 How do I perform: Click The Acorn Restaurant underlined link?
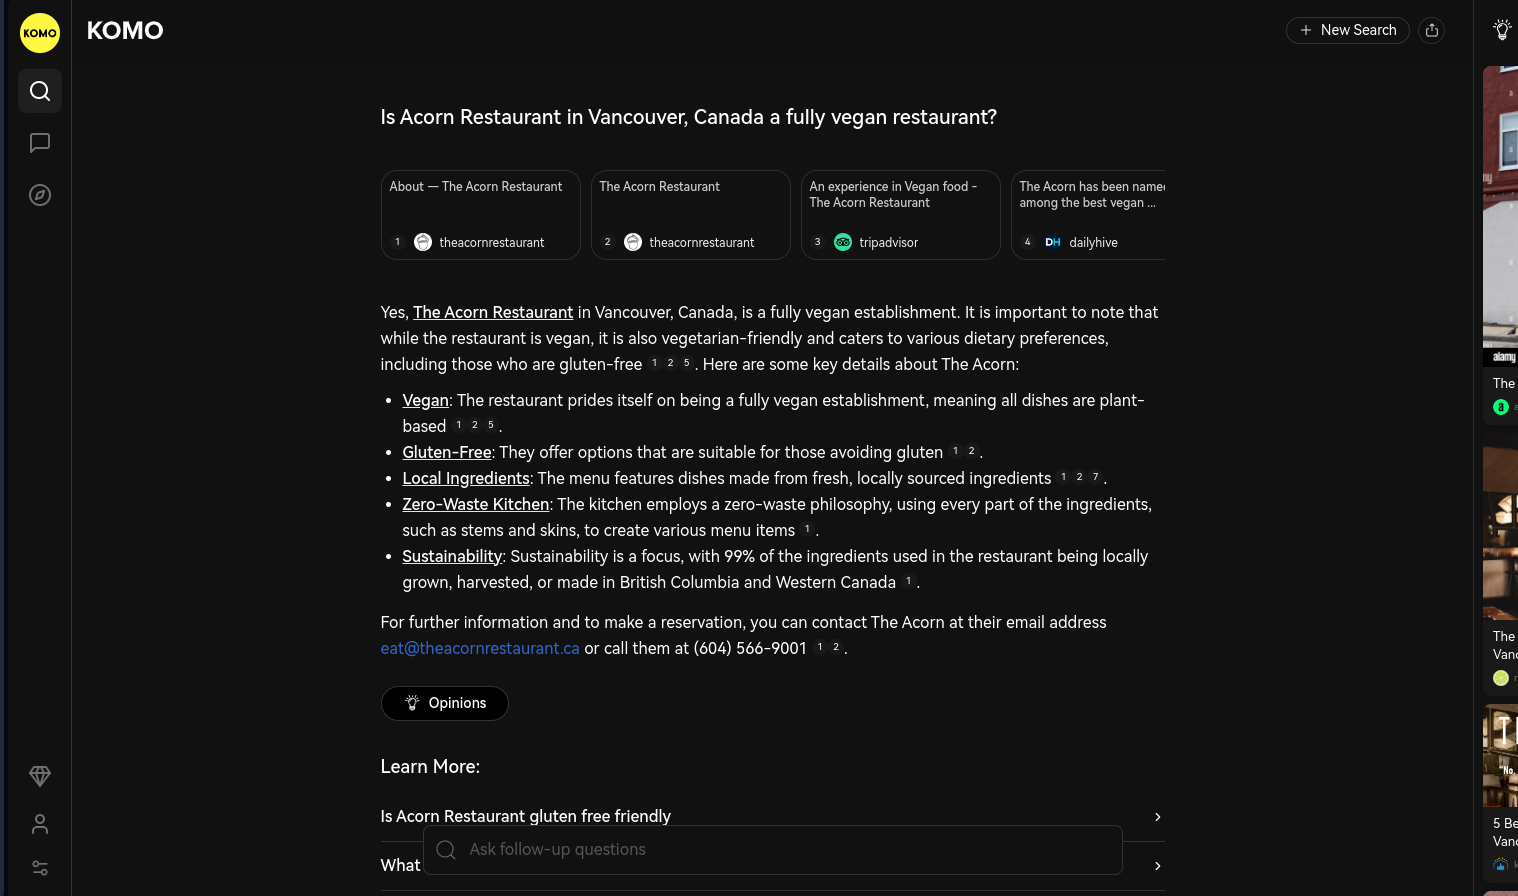(x=493, y=312)
